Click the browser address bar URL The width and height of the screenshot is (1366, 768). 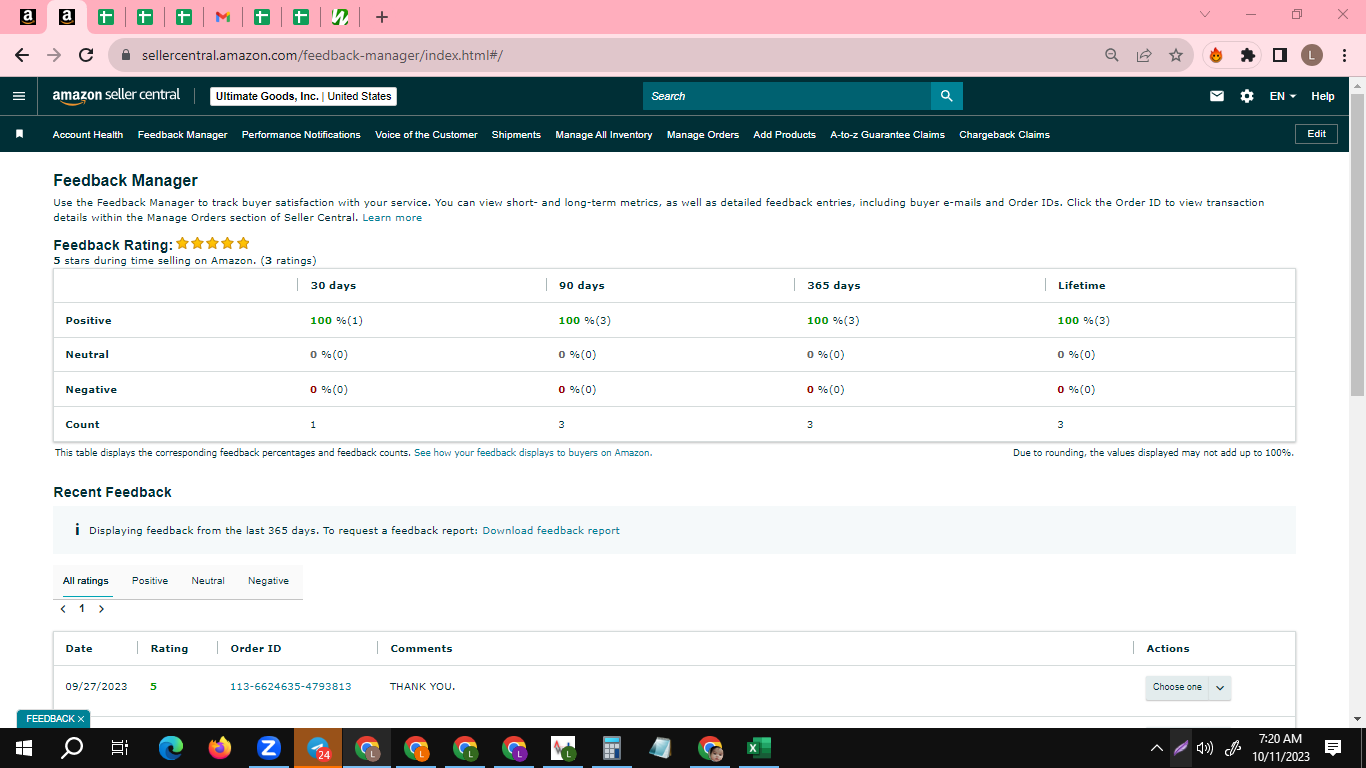click(321, 55)
